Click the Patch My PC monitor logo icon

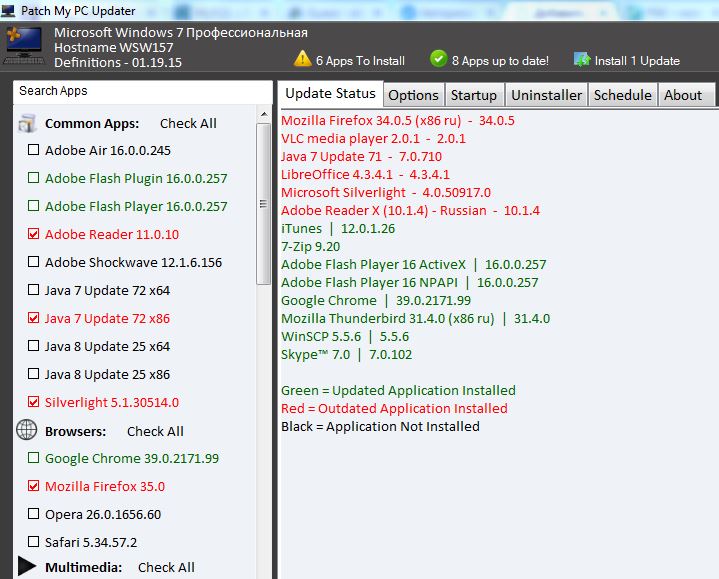[24, 44]
